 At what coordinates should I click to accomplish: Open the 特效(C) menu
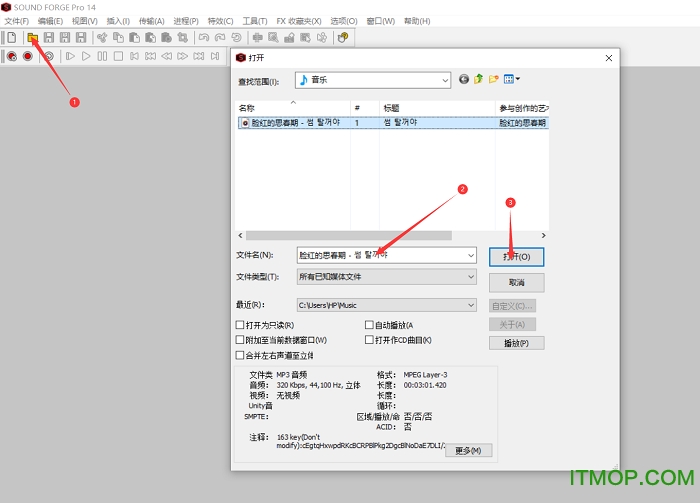click(x=221, y=21)
